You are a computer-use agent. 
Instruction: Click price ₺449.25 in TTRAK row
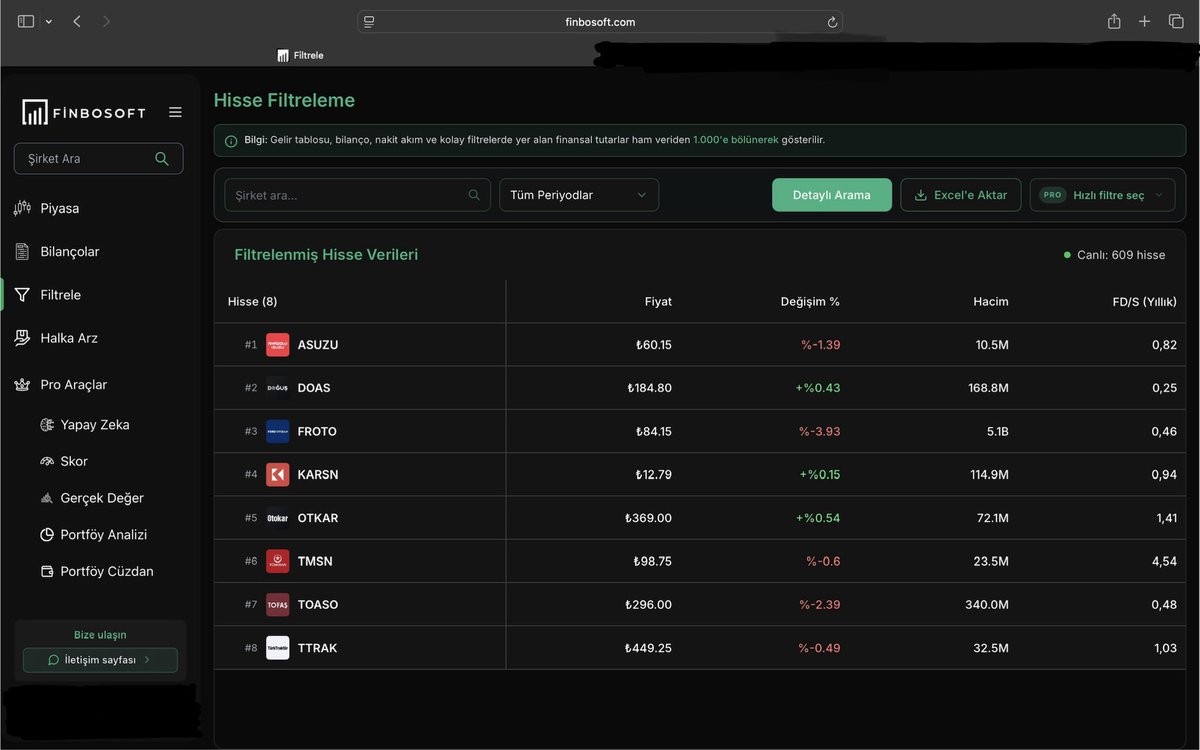648,648
